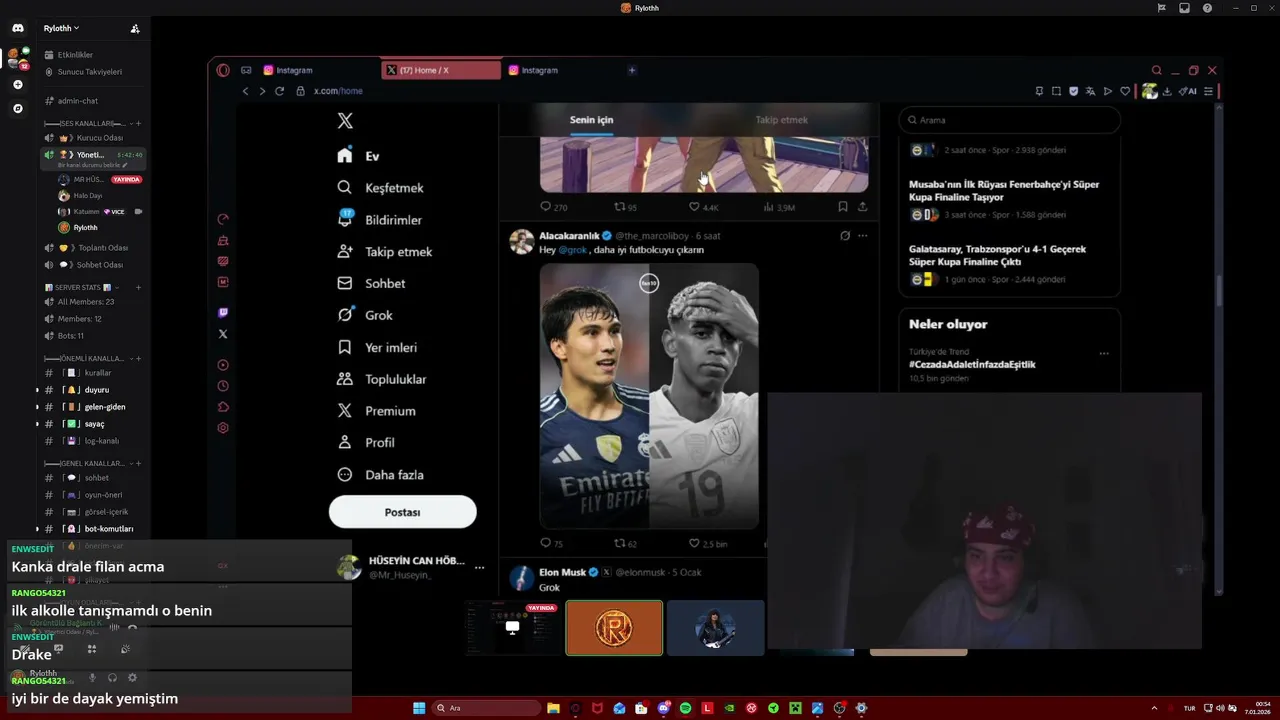Switch to the Takip etmek feed tab
Viewport: 1280px width, 720px height.
click(781, 120)
